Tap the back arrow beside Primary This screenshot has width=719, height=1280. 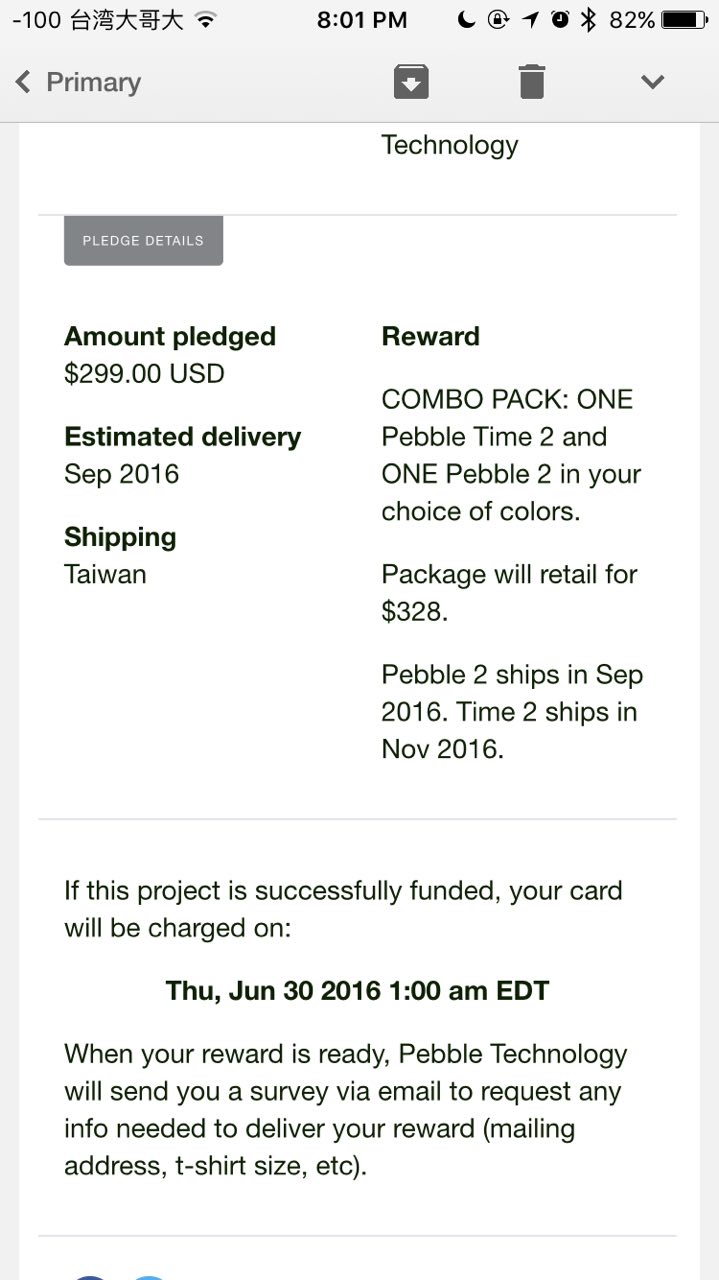click(23, 82)
